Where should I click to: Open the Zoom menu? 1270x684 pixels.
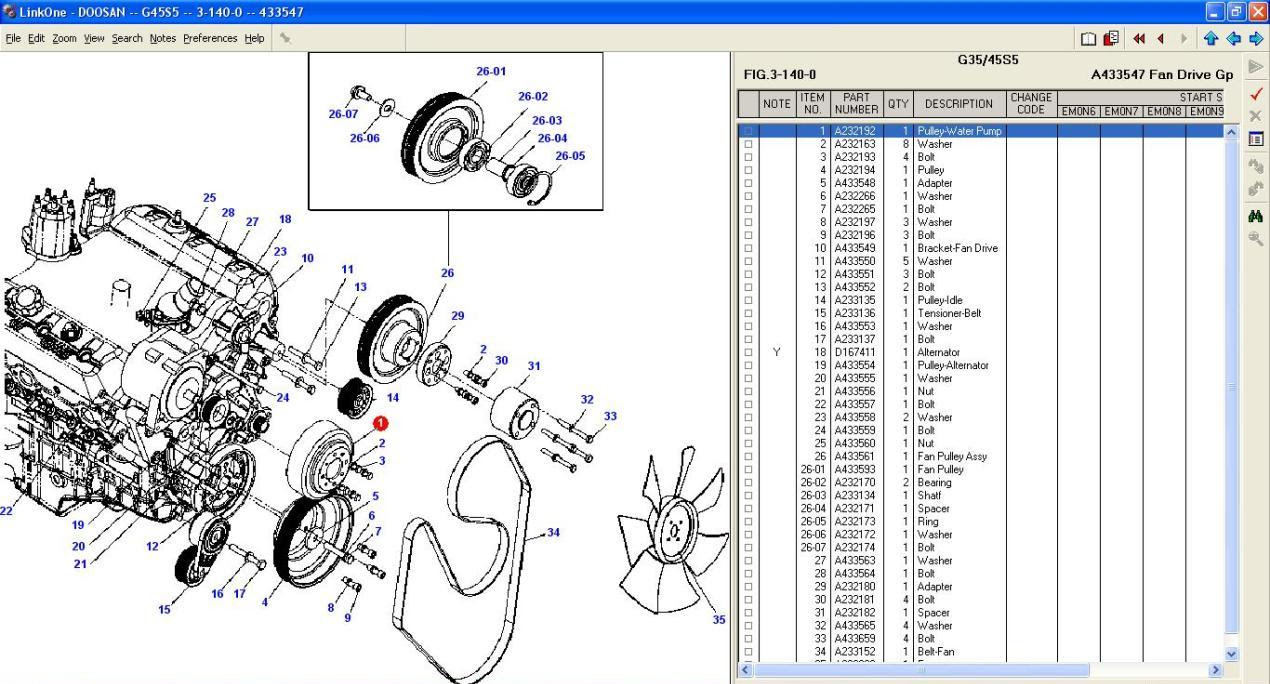[64, 38]
